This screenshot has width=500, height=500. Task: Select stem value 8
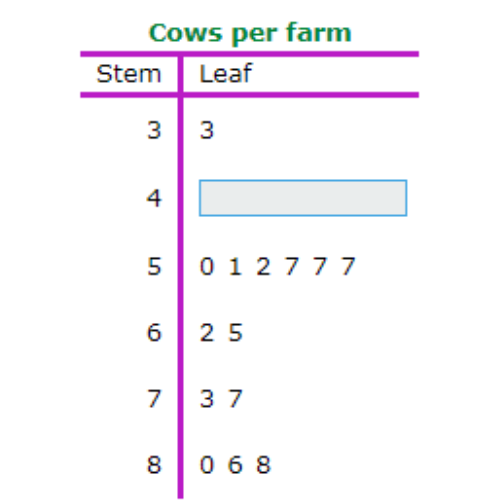154,465
